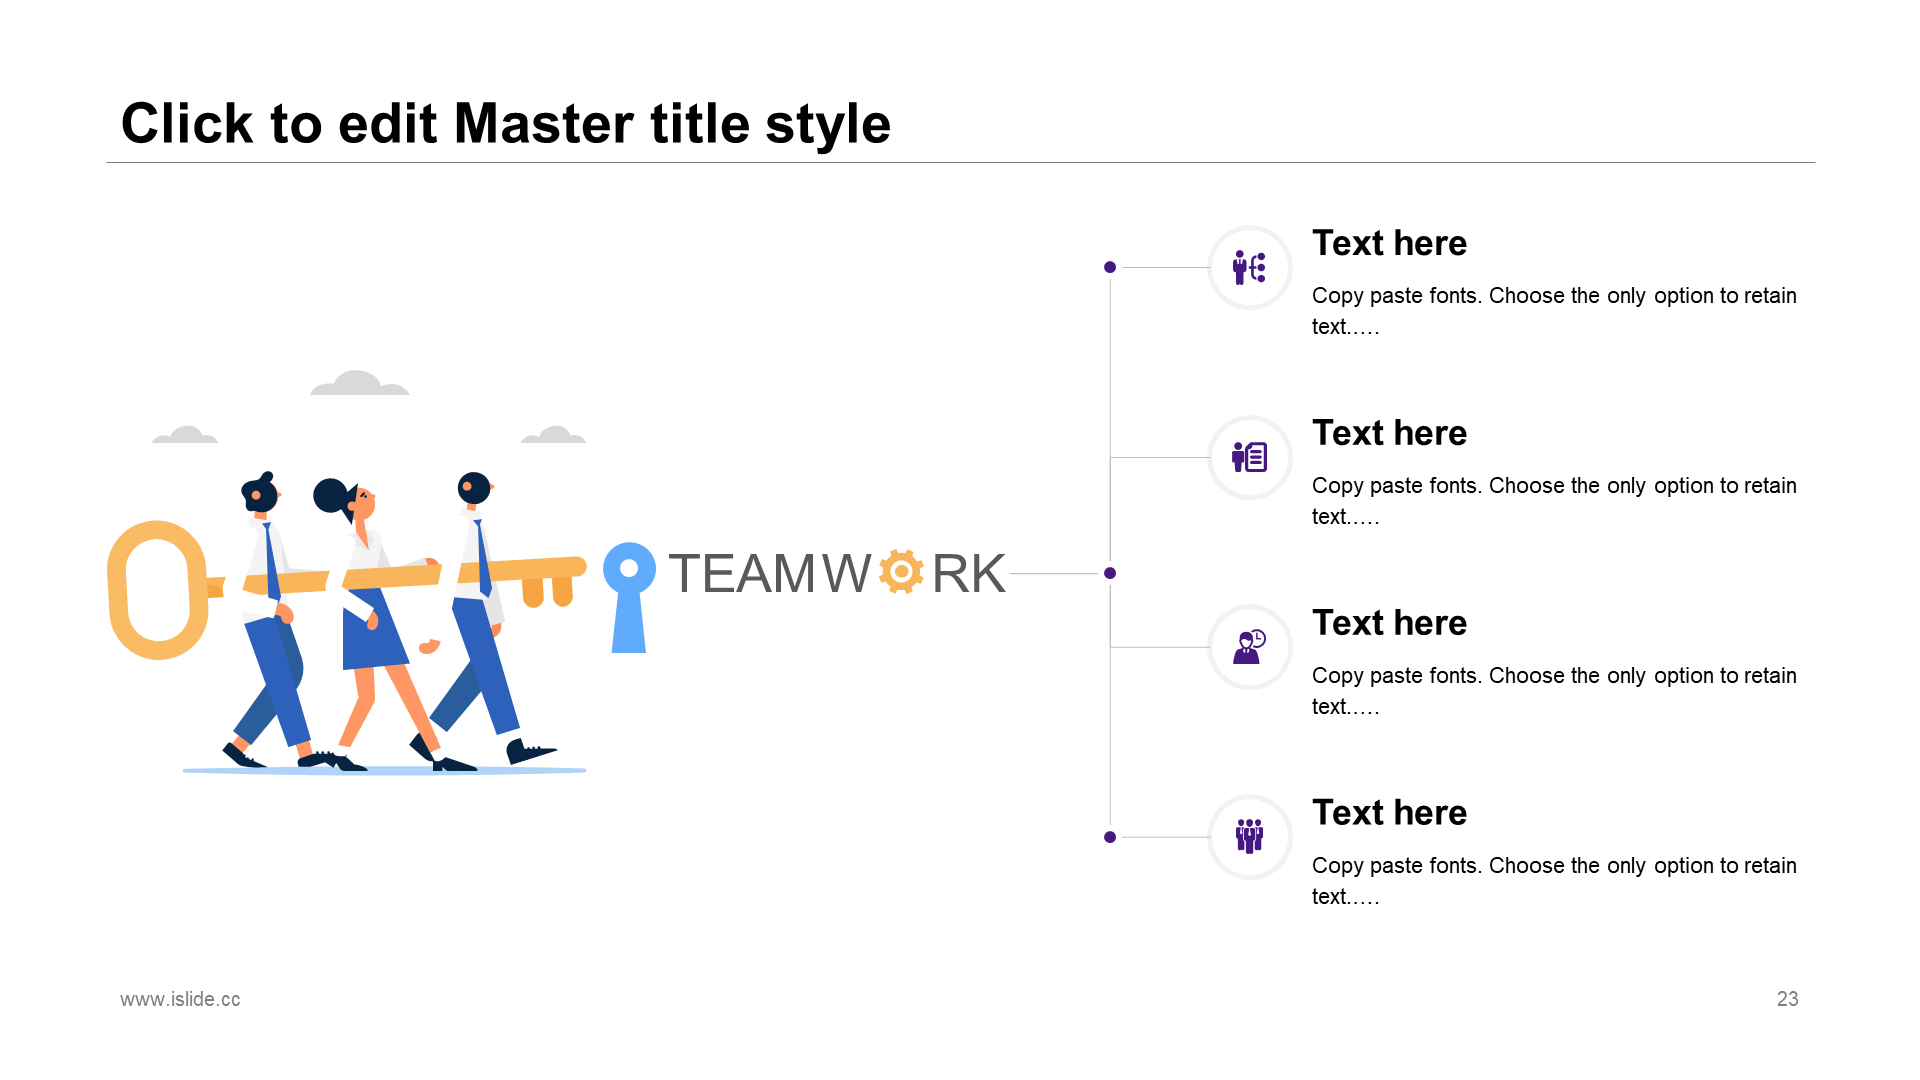Click the third 'Text here' heading
This screenshot has width=1920, height=1080.
click(1389, 623)
